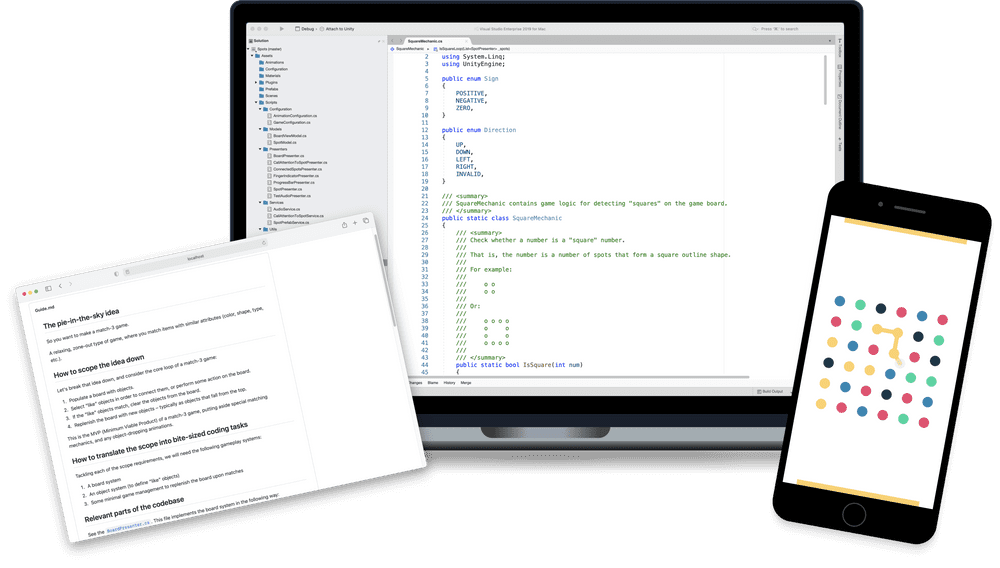Open the Debug configuration dropdown
This screenshot has height=568, width=1000.
pyautogui.click(x=305, y=30)
